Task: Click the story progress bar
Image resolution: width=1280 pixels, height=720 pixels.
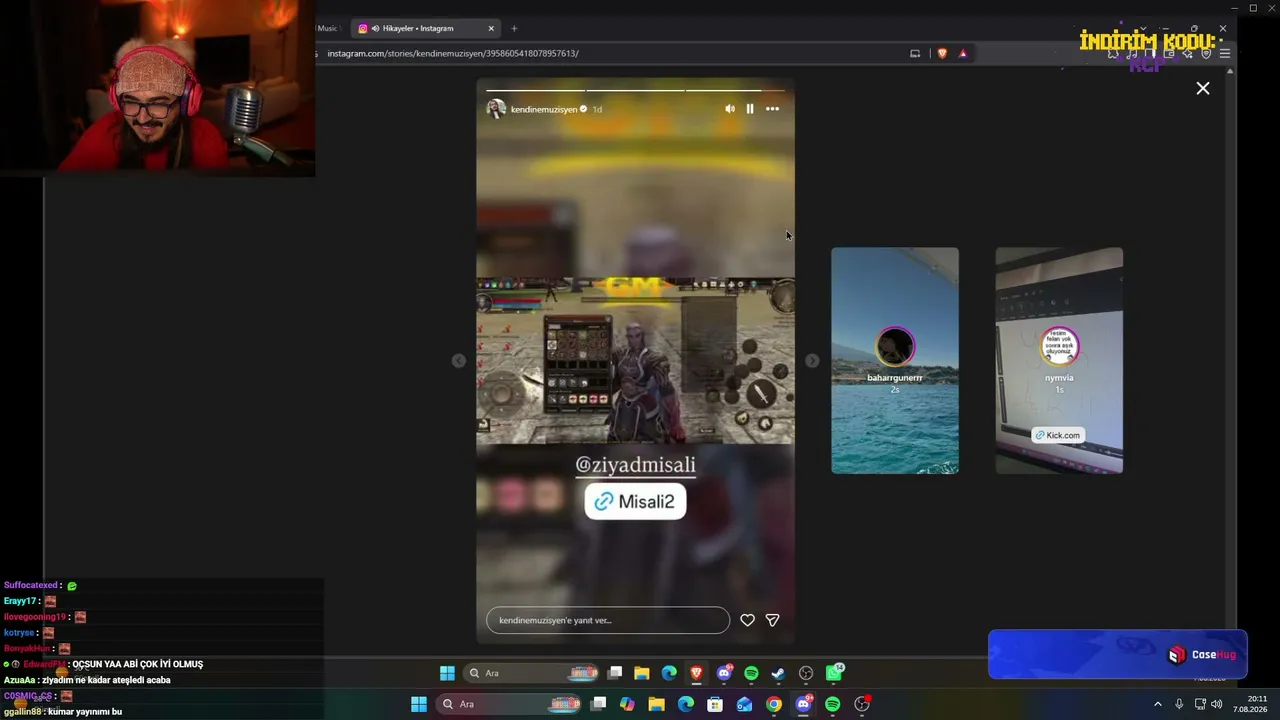Action: 635,90
